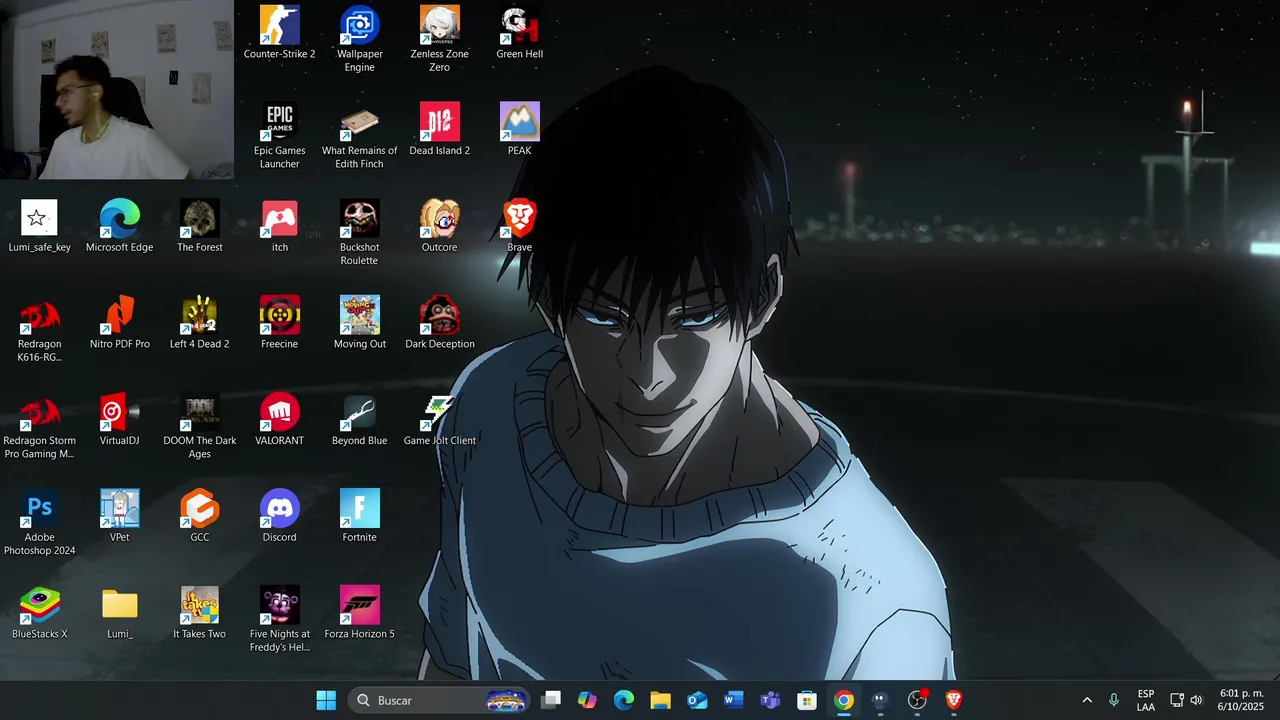Select the Lumi_safe_key file icon

coord(40,226)
